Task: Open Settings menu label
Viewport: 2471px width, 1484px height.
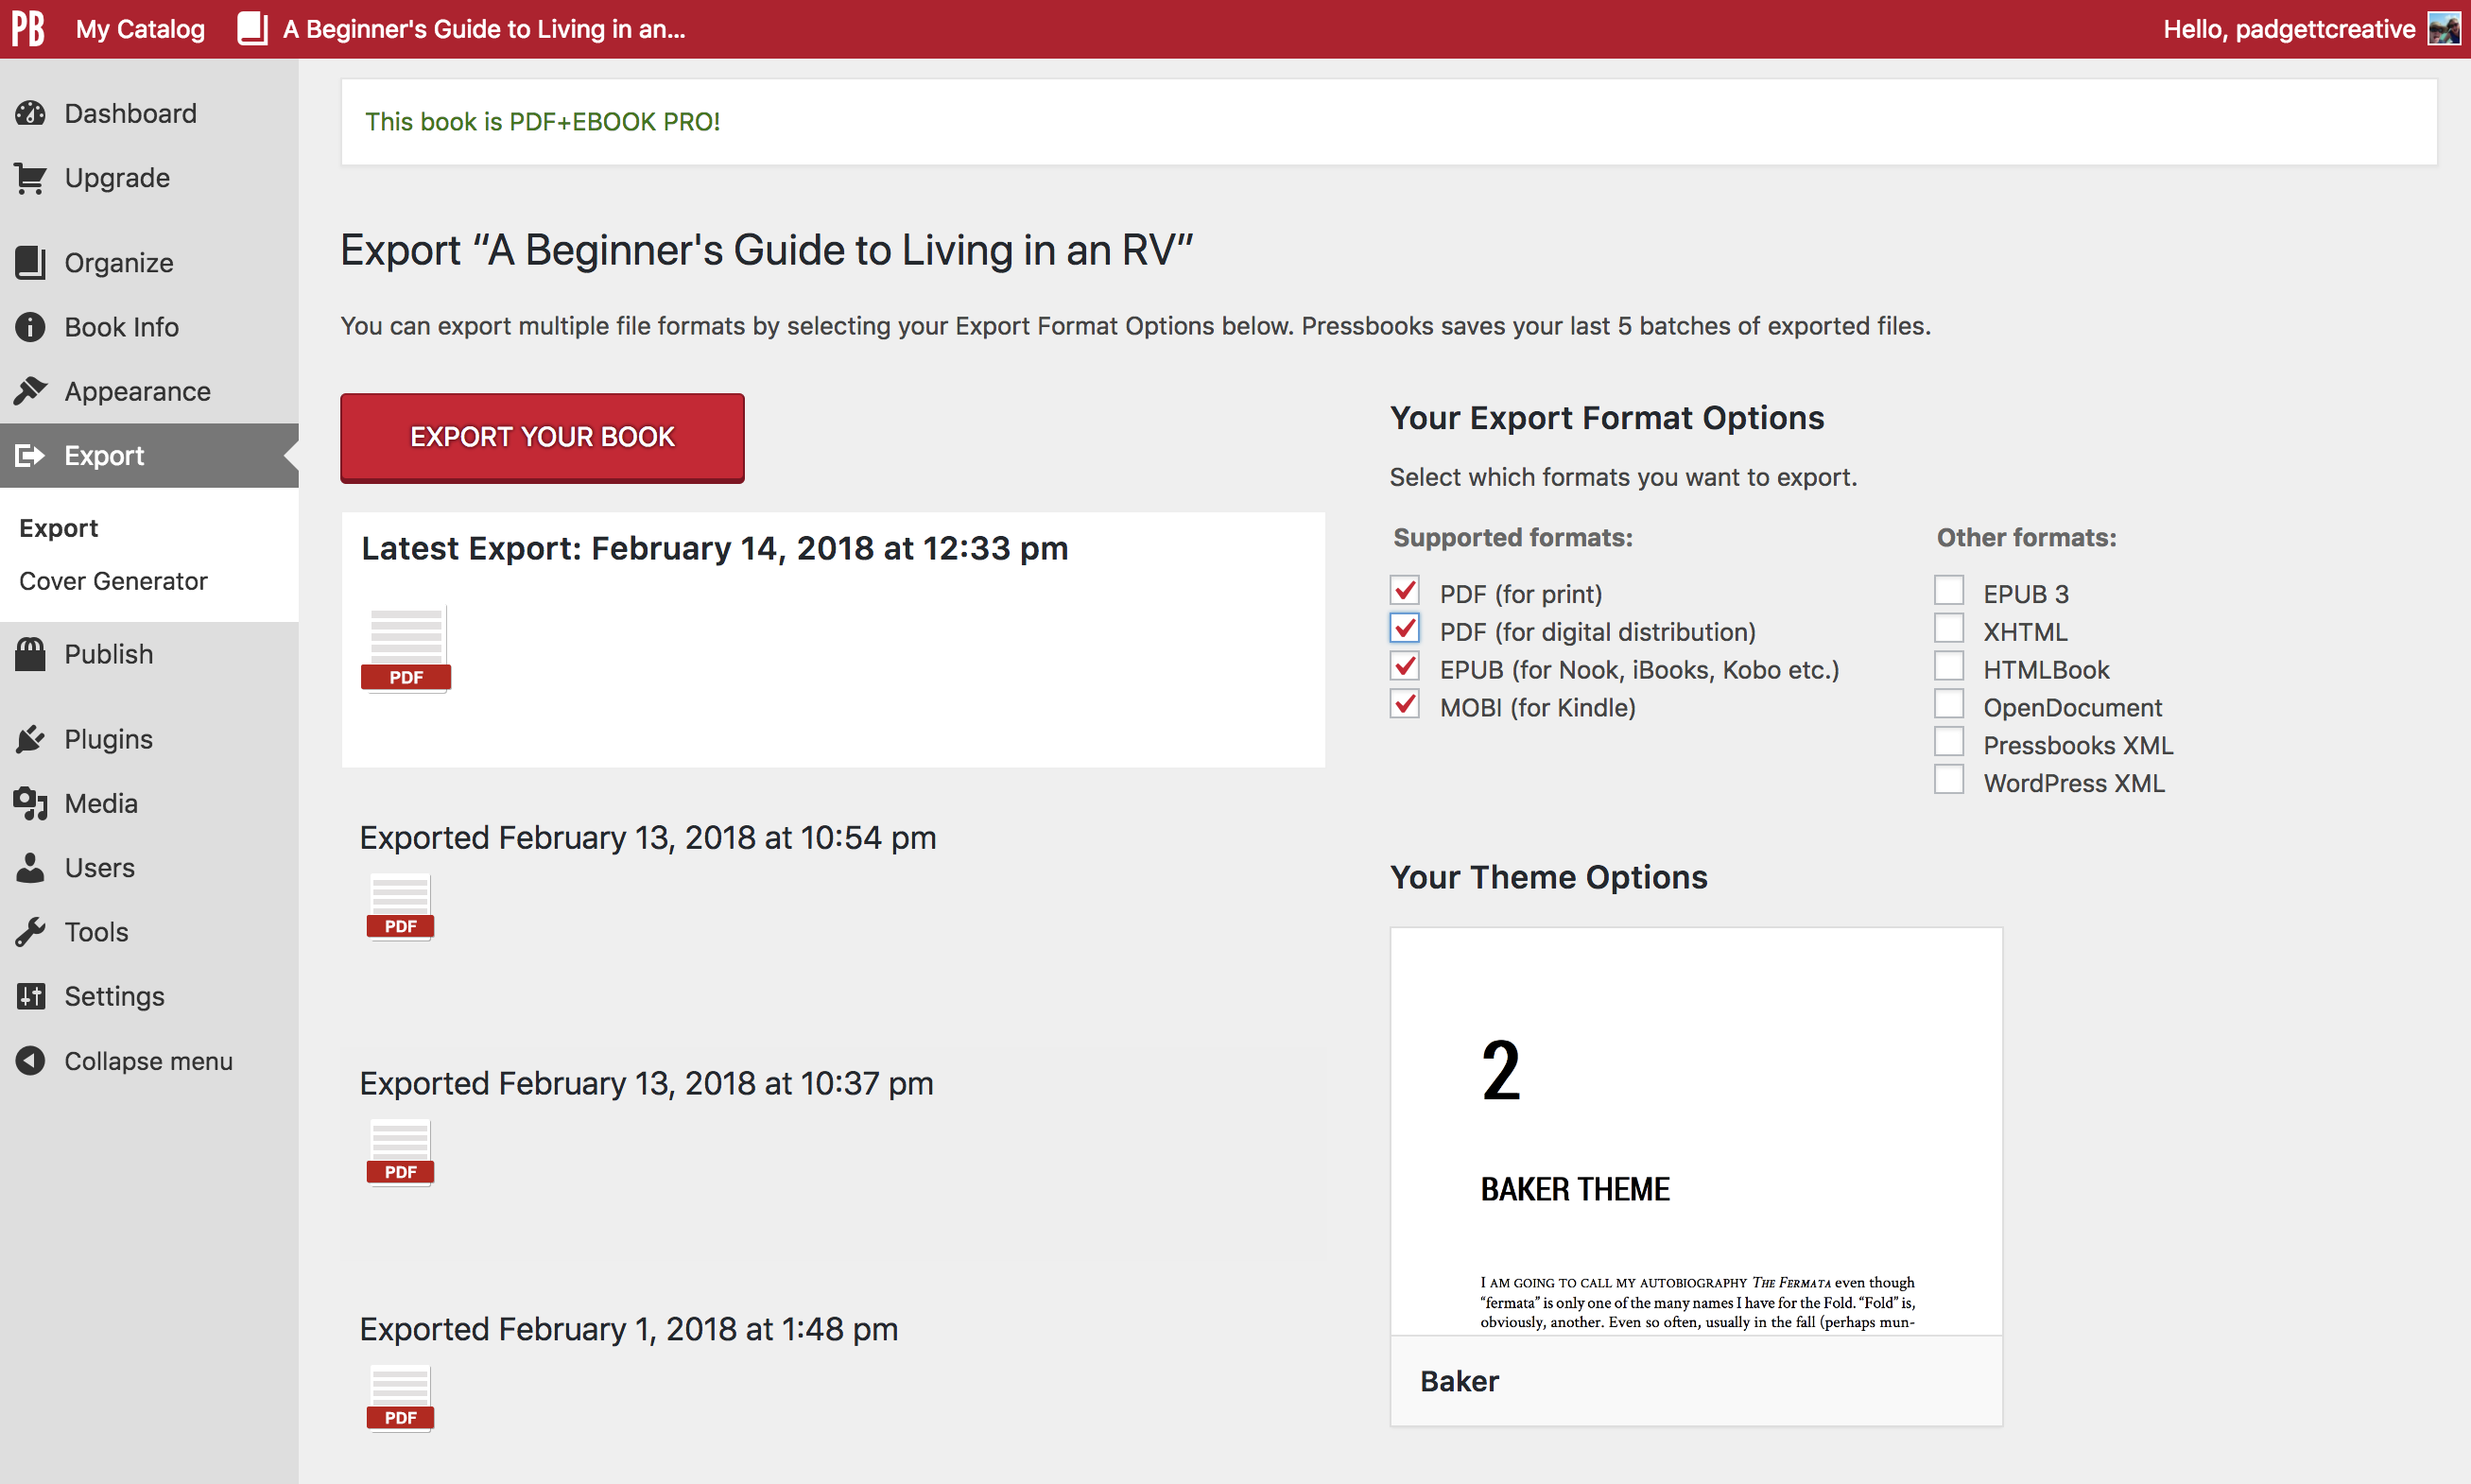Action: tap(115, 996)
